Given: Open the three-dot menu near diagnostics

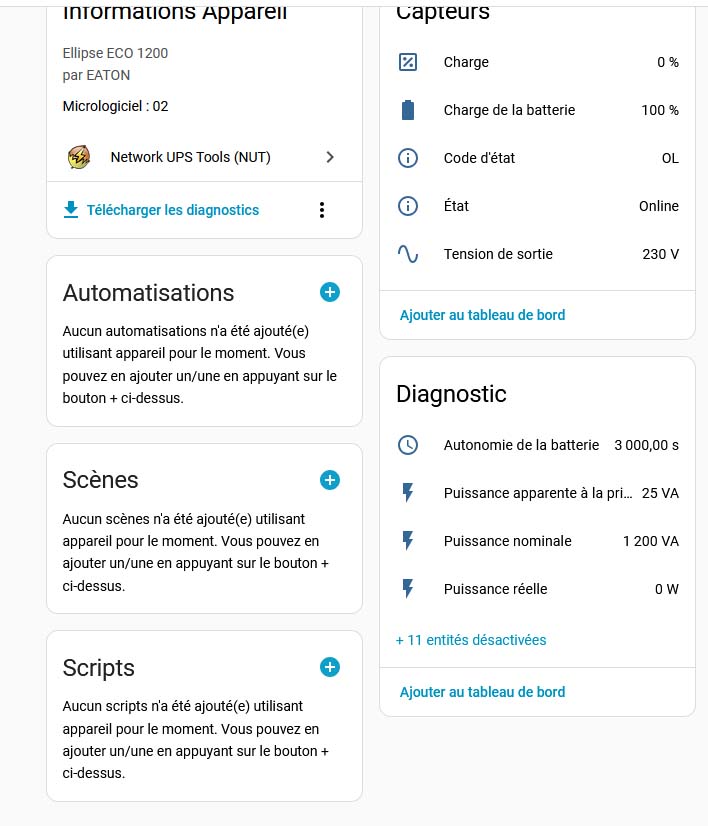Looking at the screenshot, I should pos(321,210).
